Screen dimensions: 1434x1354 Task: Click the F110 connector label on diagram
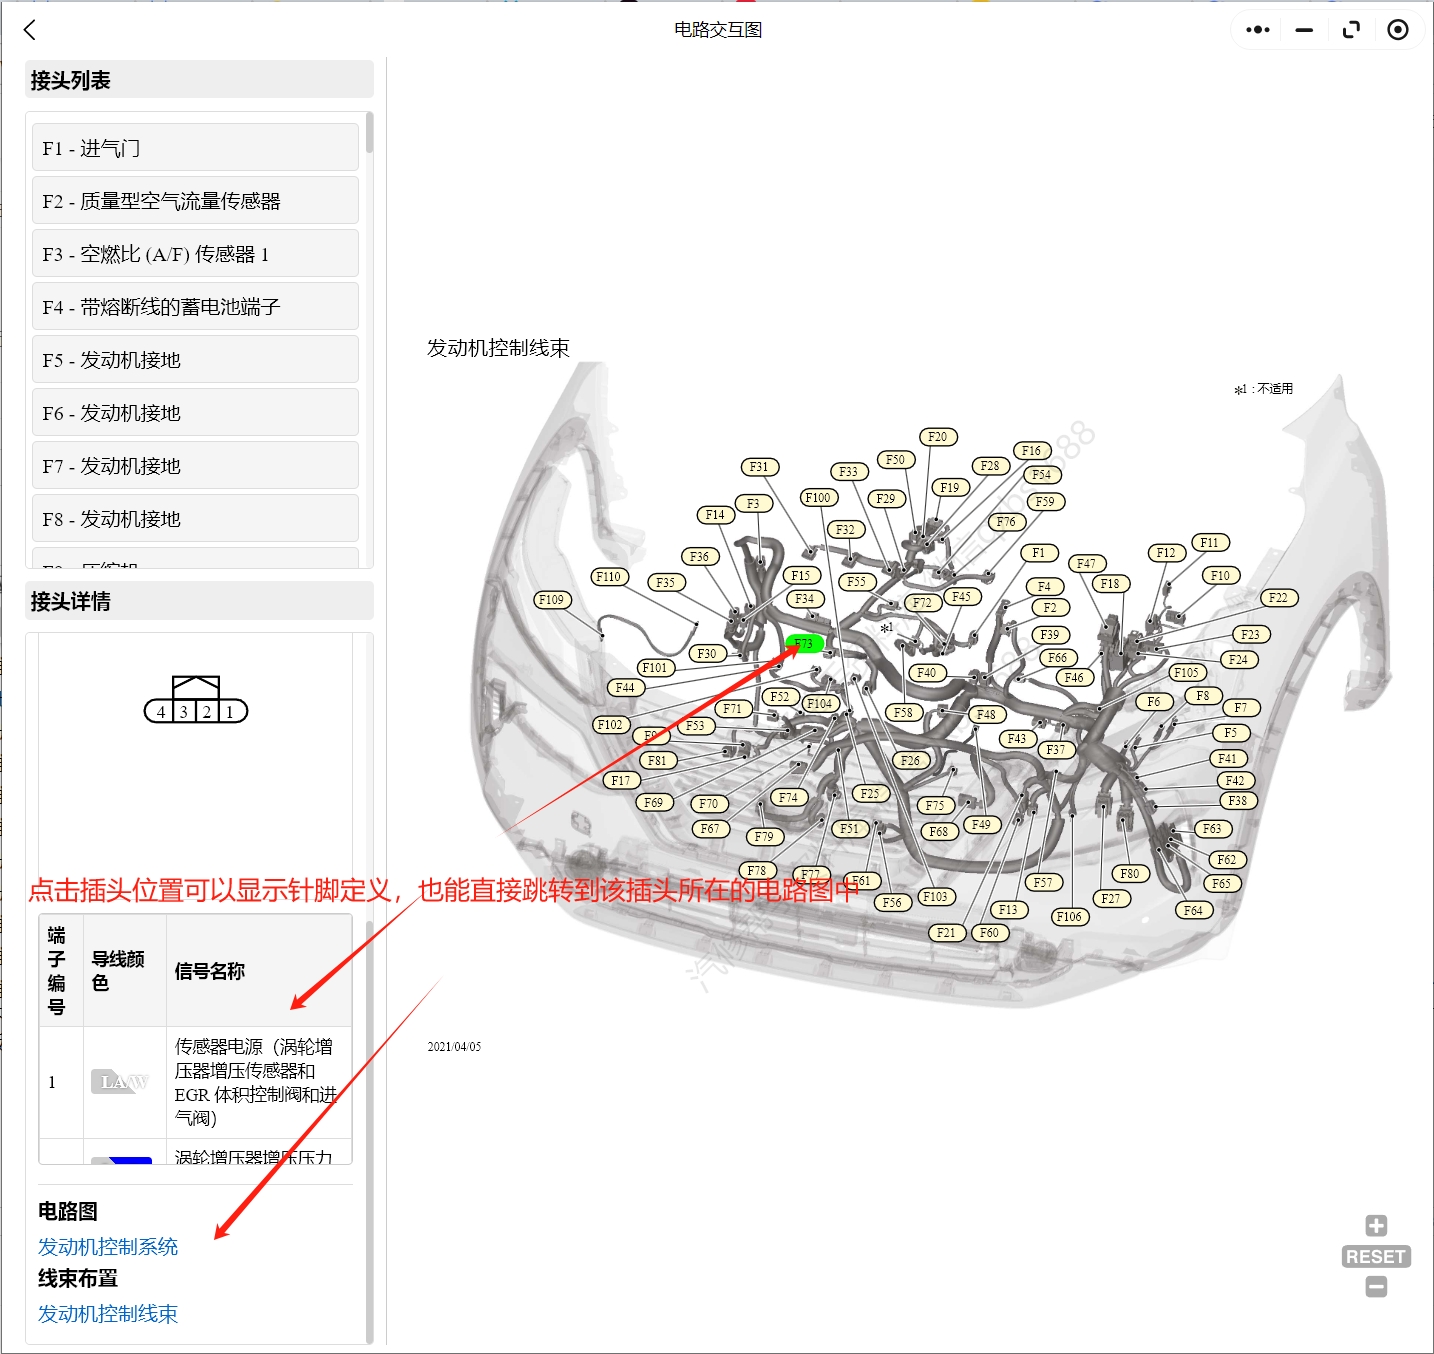(609, 576)
